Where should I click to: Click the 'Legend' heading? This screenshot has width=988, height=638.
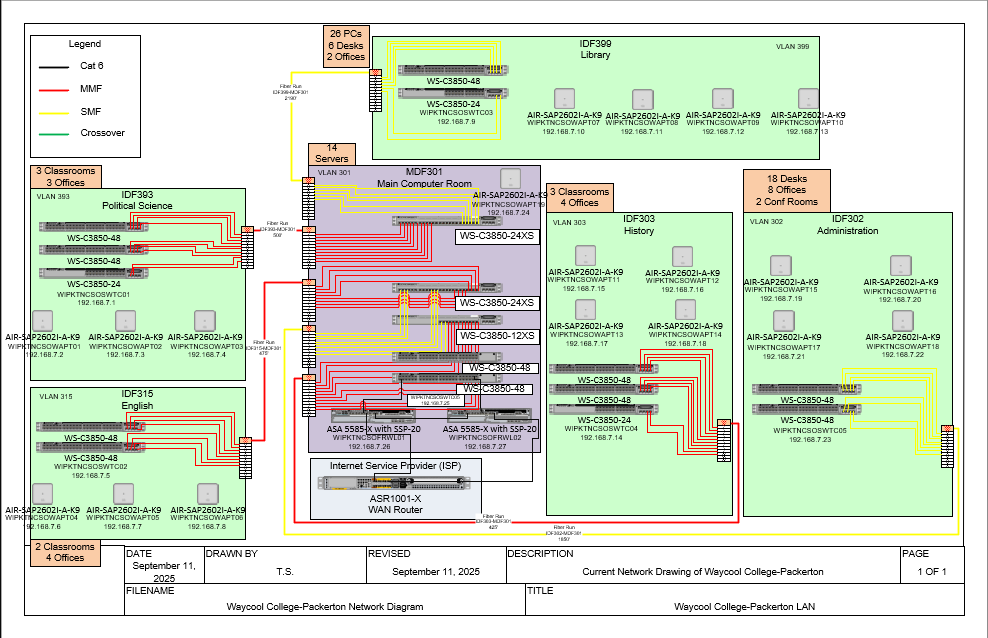point(84,44)
